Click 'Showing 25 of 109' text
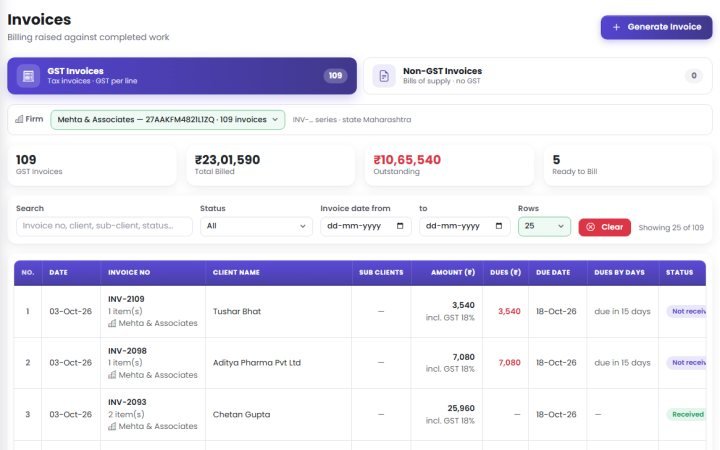Screen dimensions: 720x450 click(671, 228)
